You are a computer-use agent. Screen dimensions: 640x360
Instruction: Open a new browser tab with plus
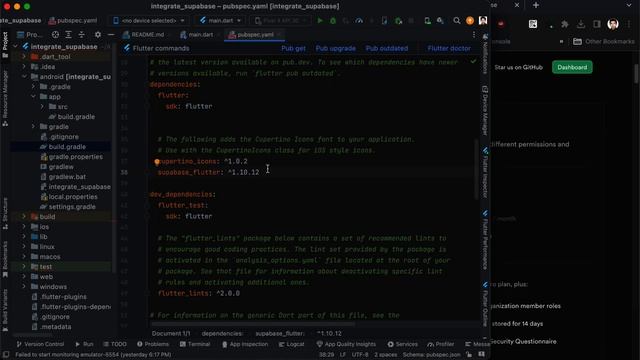[x=536, y=5]
